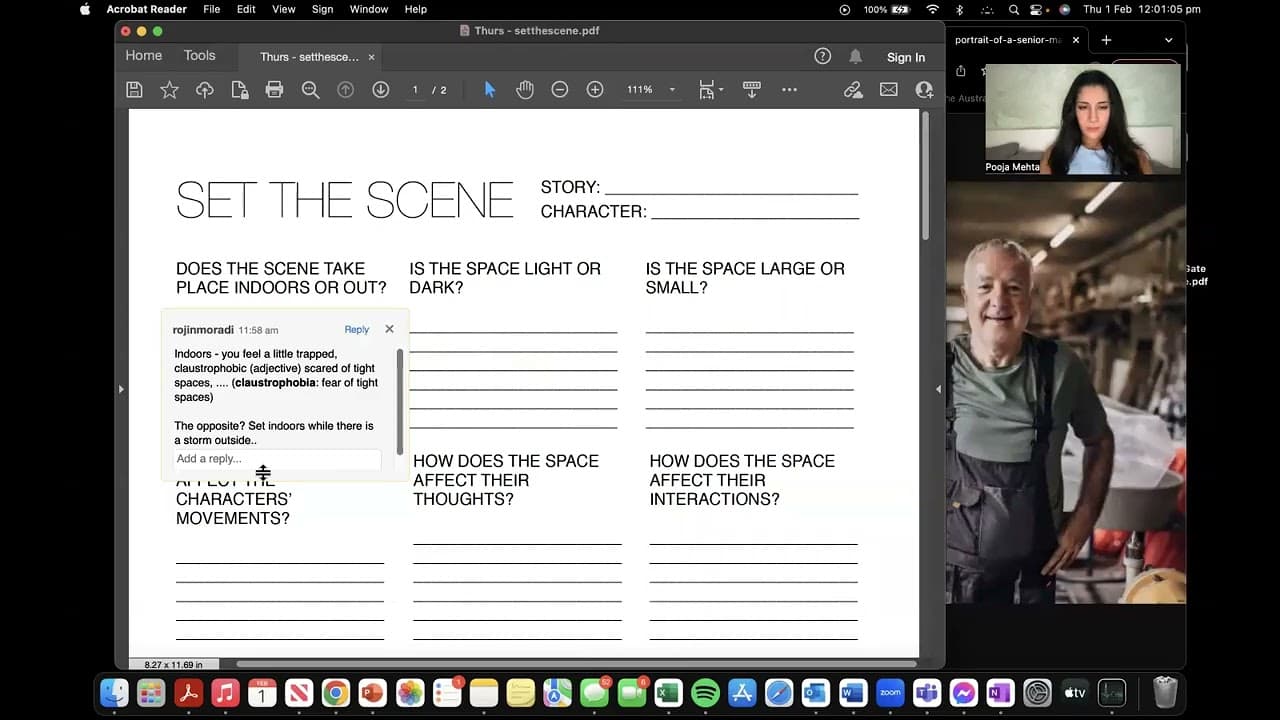Click Reply in the rojinmoradi comment
Image resolution: width=1280 pixels, height=720 pixels.
pyautogui.click(x=357, y=329)
